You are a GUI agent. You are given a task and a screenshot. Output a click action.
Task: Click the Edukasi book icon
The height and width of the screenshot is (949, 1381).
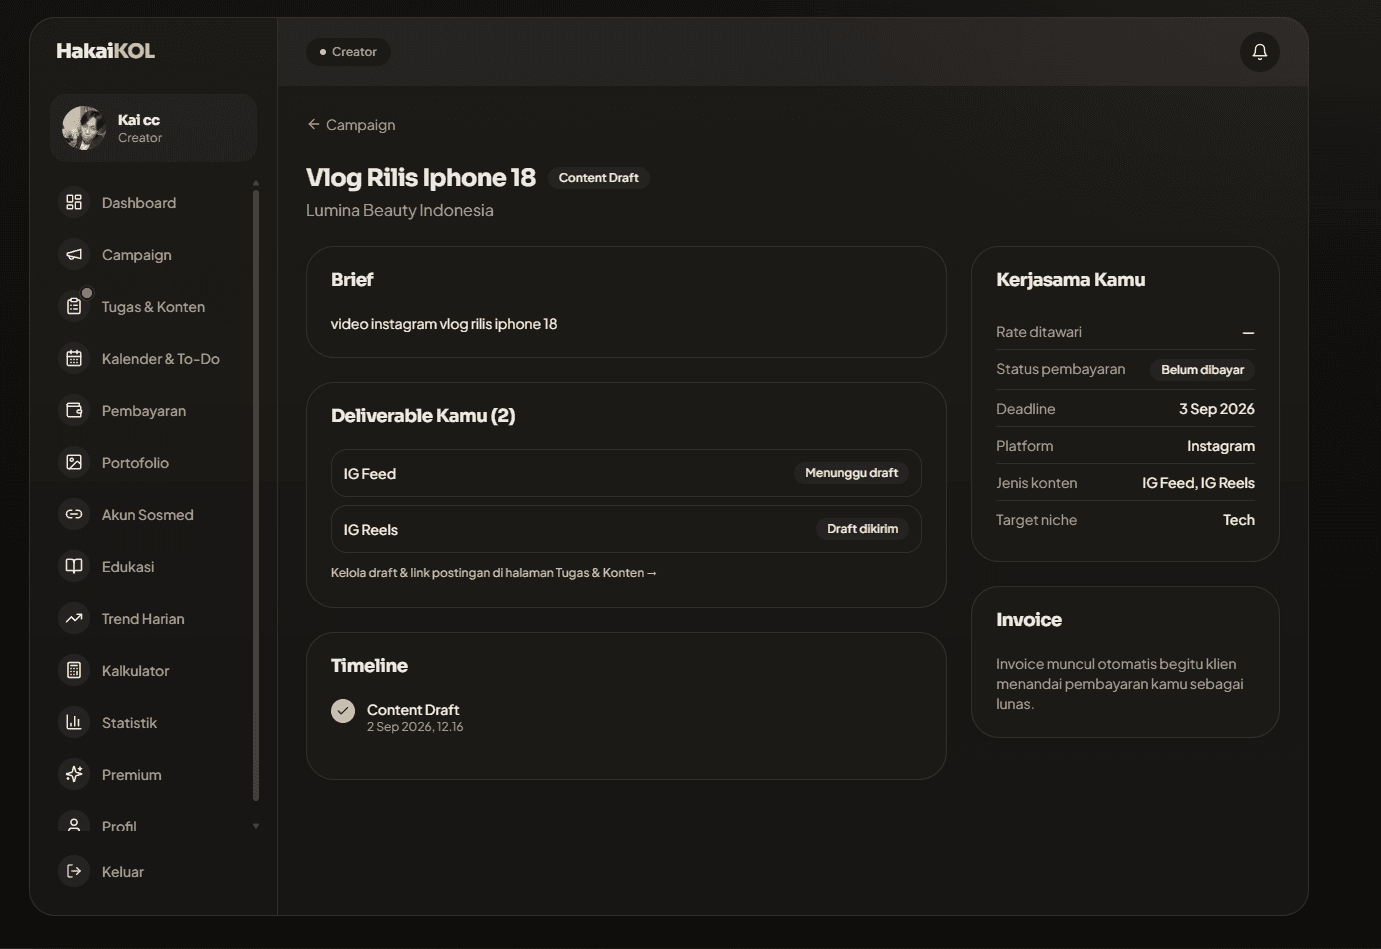pos(74,567)
